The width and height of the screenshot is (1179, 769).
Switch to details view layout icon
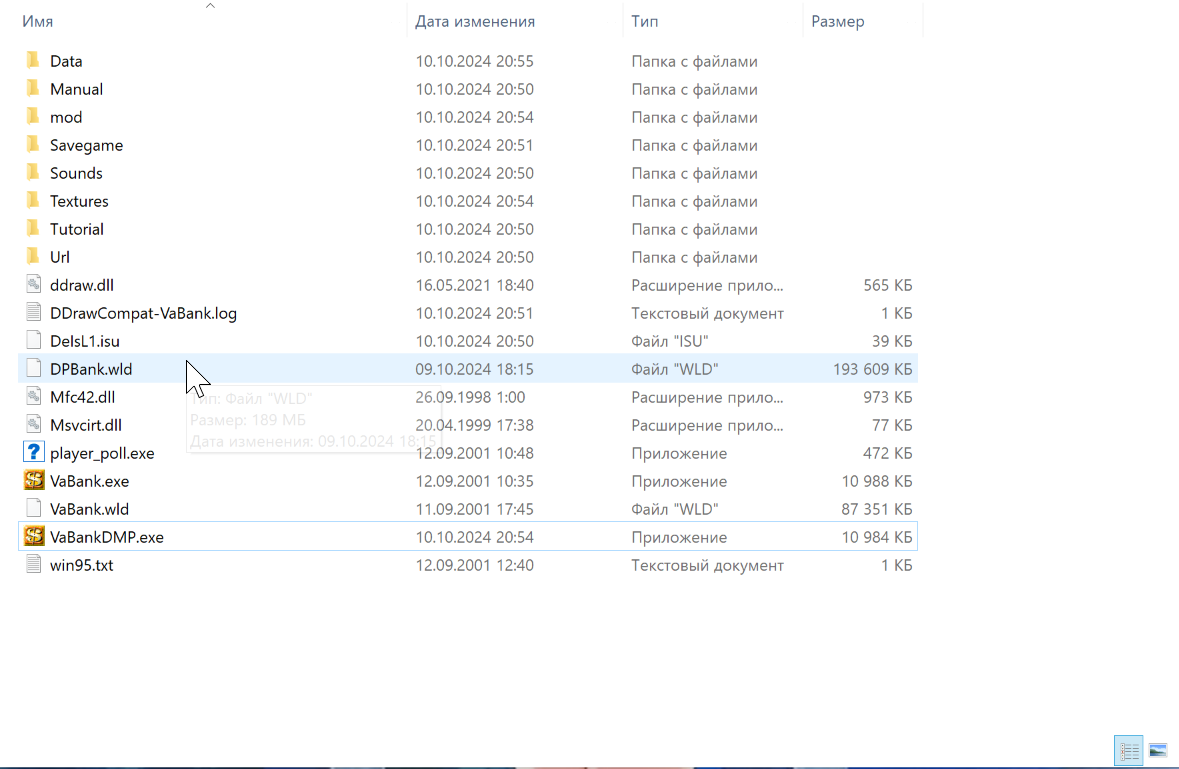(1129, 750)
